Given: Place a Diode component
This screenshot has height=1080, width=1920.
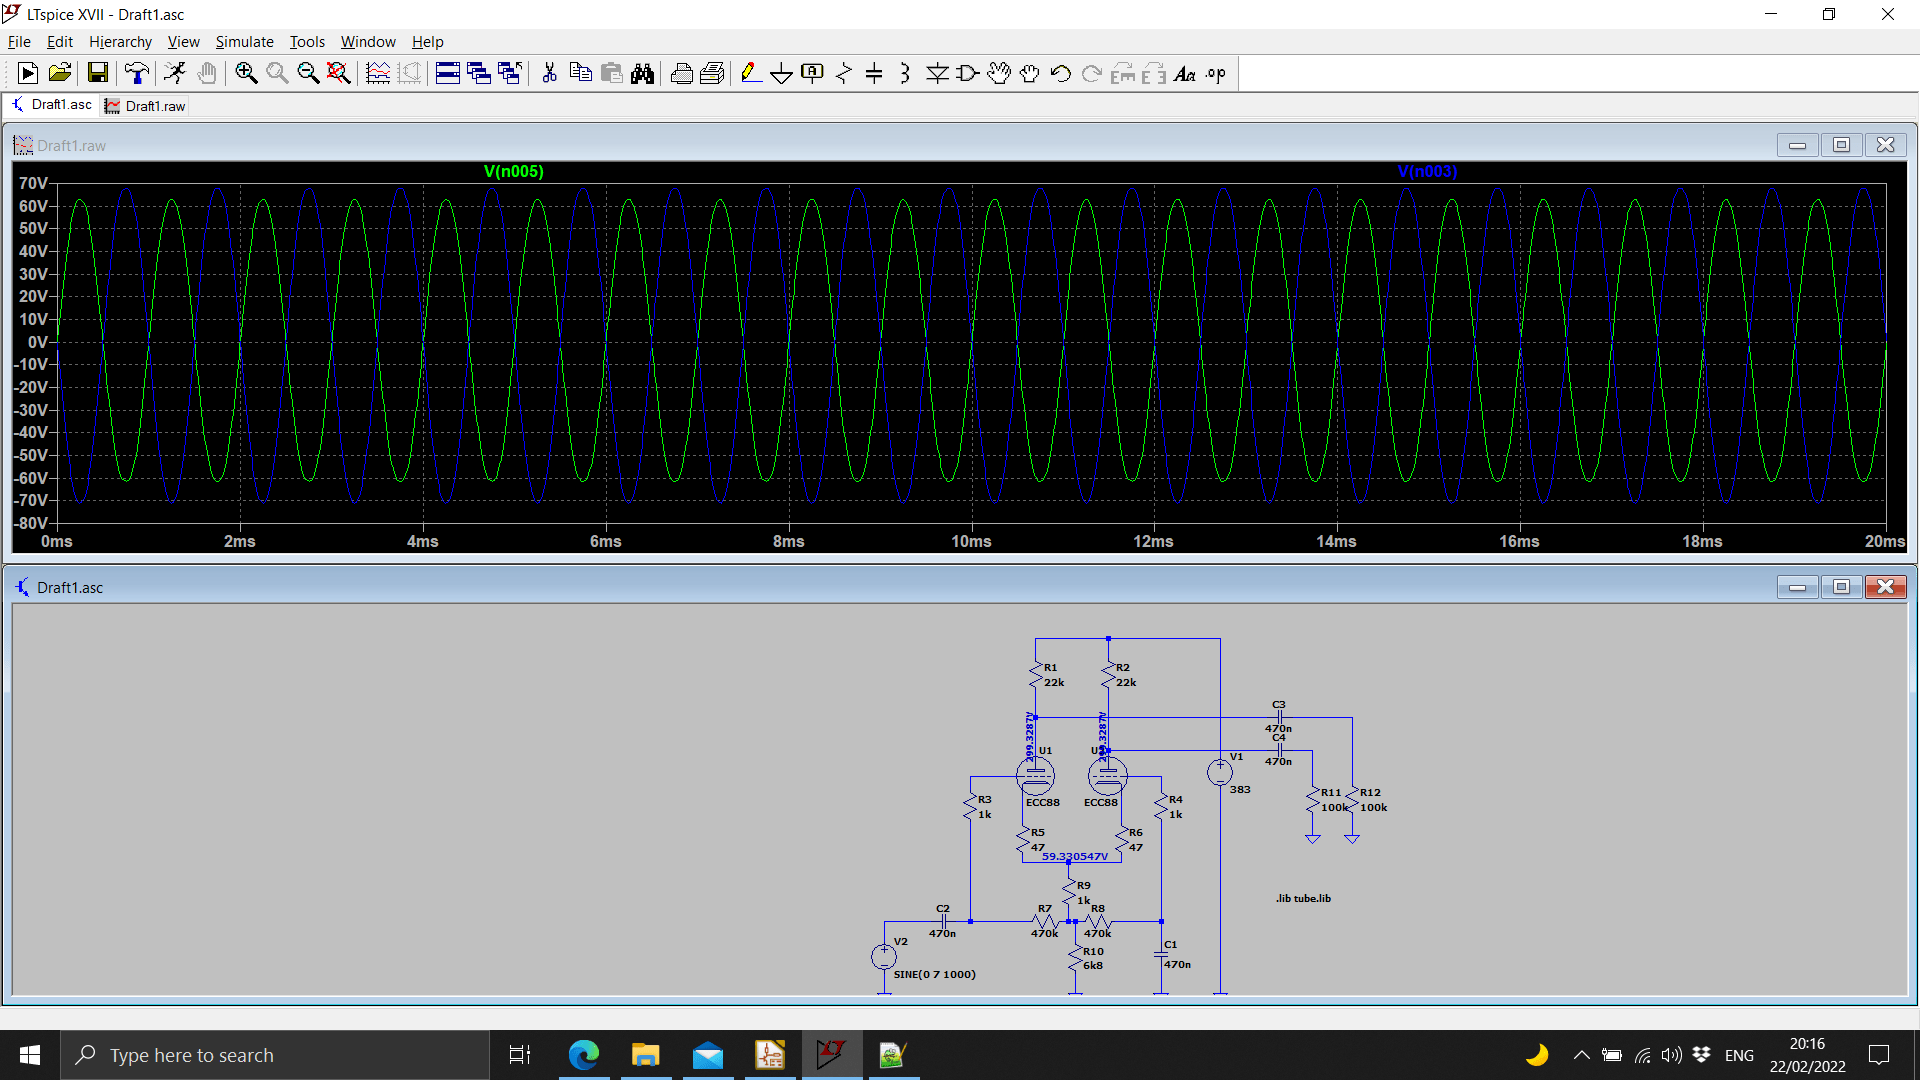Looking at the screenshot, I should click(937, 73).
